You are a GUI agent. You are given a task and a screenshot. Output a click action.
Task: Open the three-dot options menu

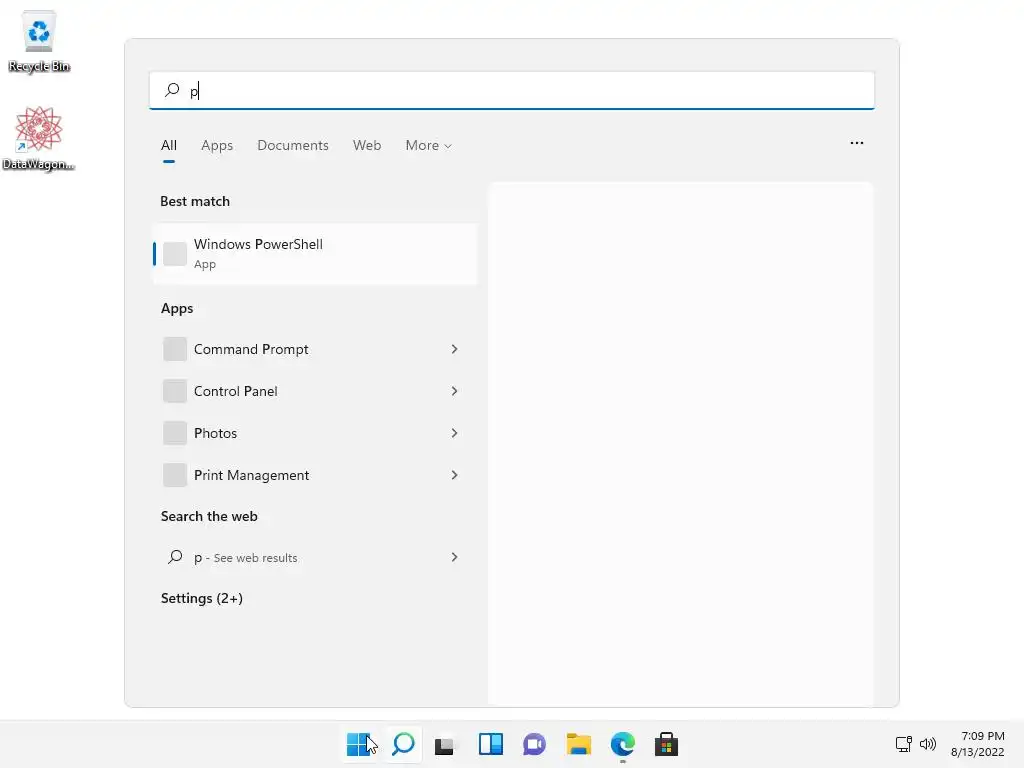(857, 143)
